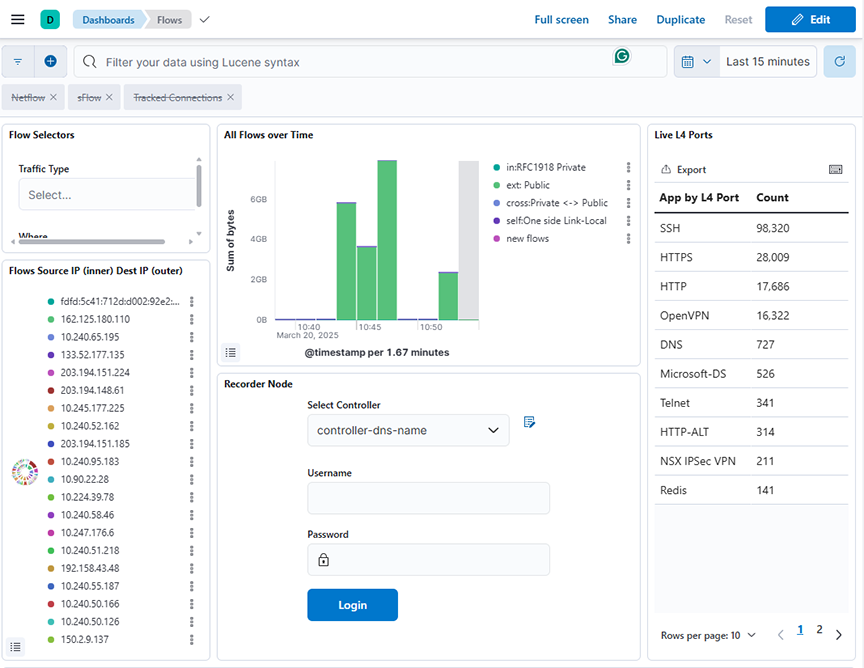The width and height of the screenshot is (864, 668).
Task: Go to Dashboards breadcrumb
Action: coord(108,20)
